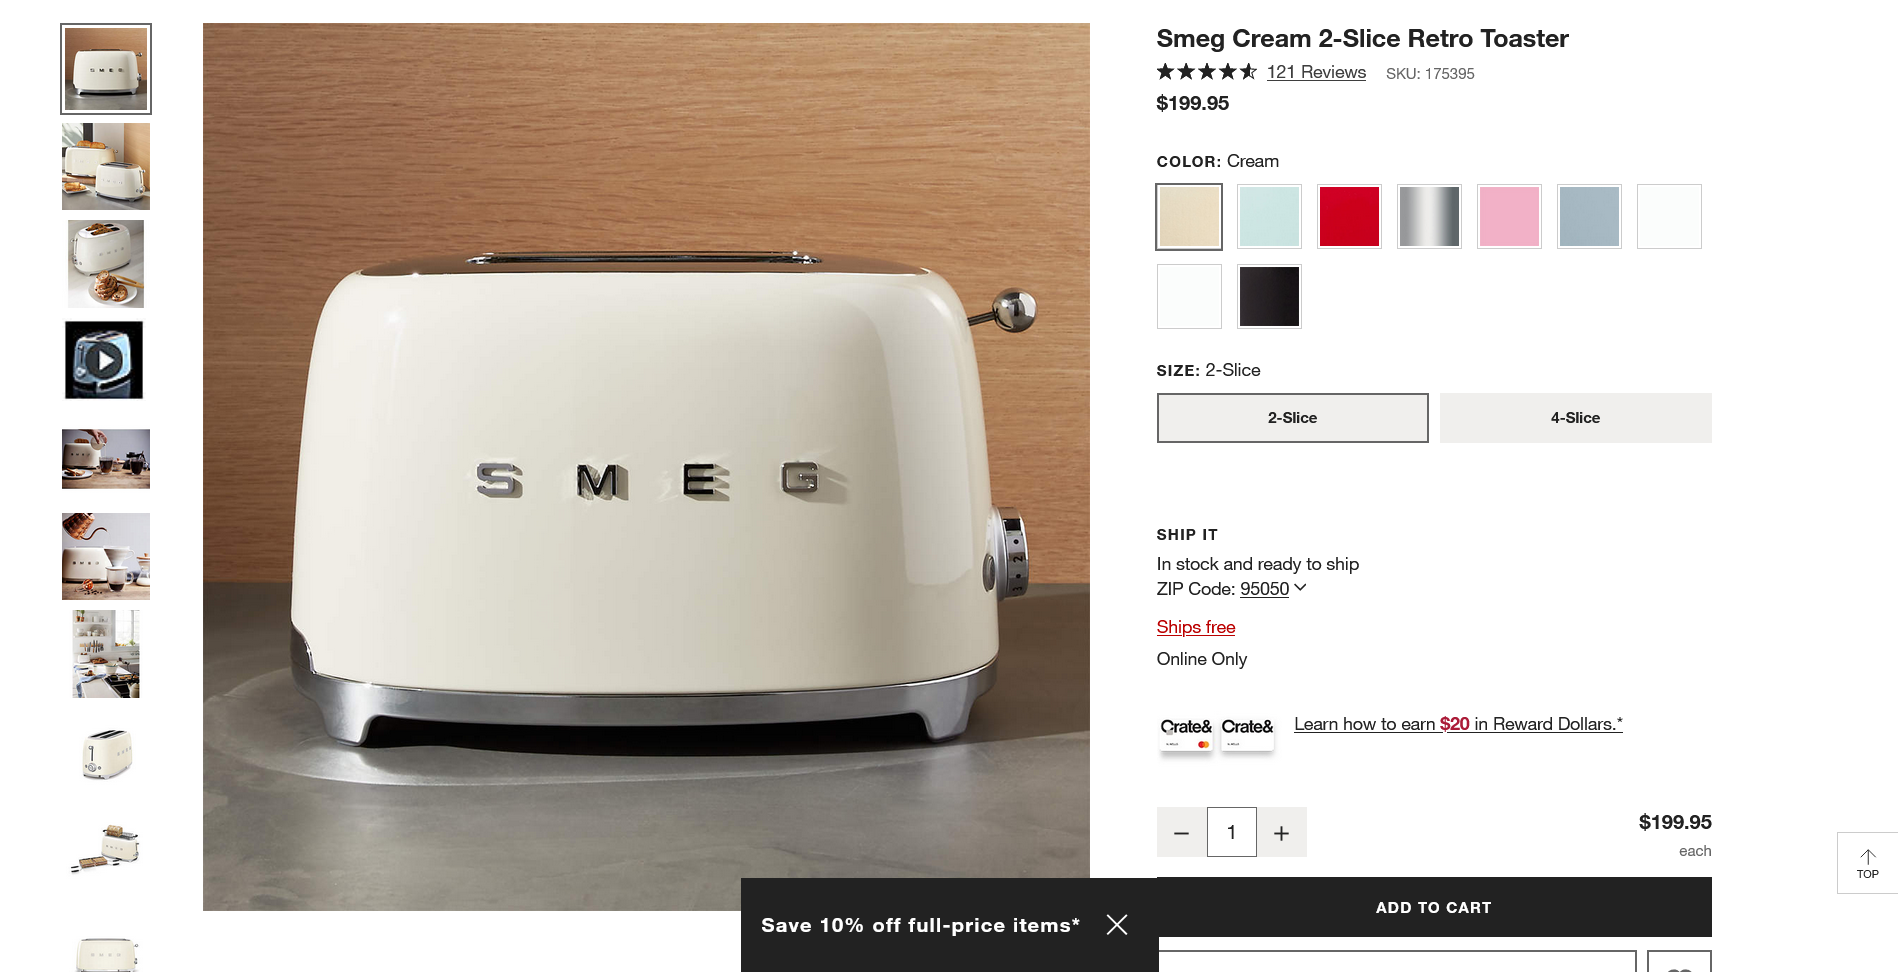
Task: Select the 2-Slice size option
Action: click(1292, 418)
